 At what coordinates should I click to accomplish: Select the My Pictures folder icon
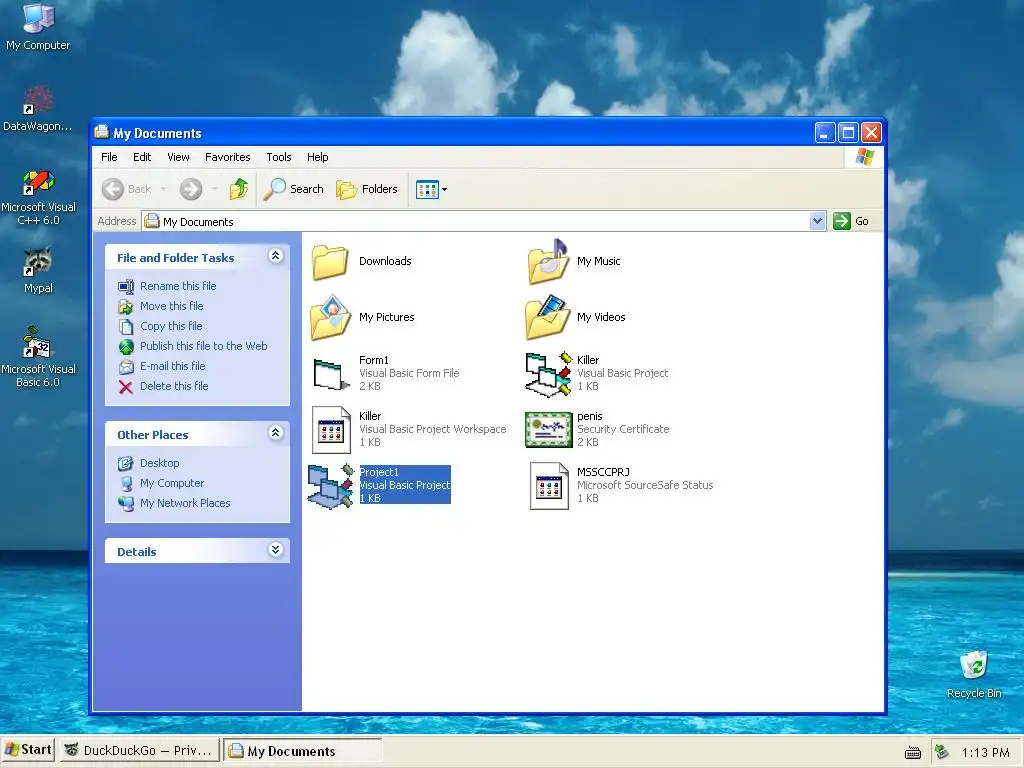(x=330, y=317)
